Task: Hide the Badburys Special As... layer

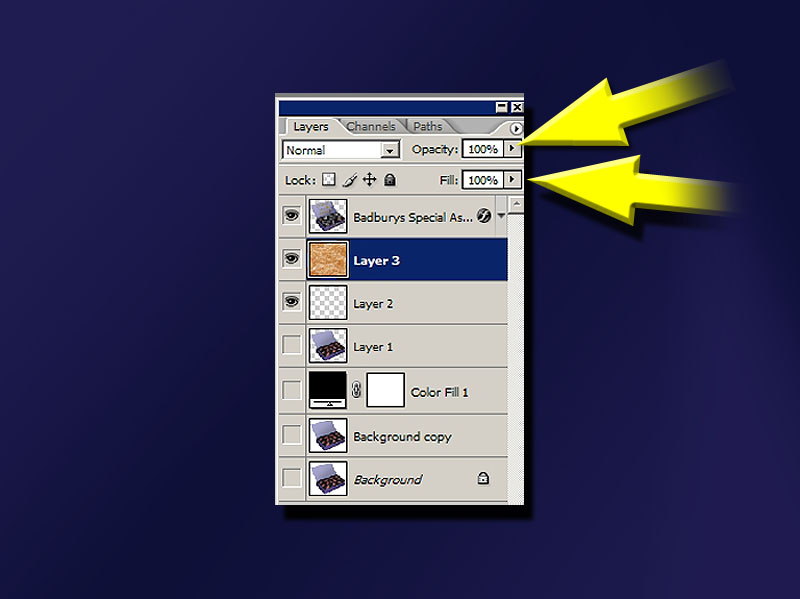Action: pos(291,215)
